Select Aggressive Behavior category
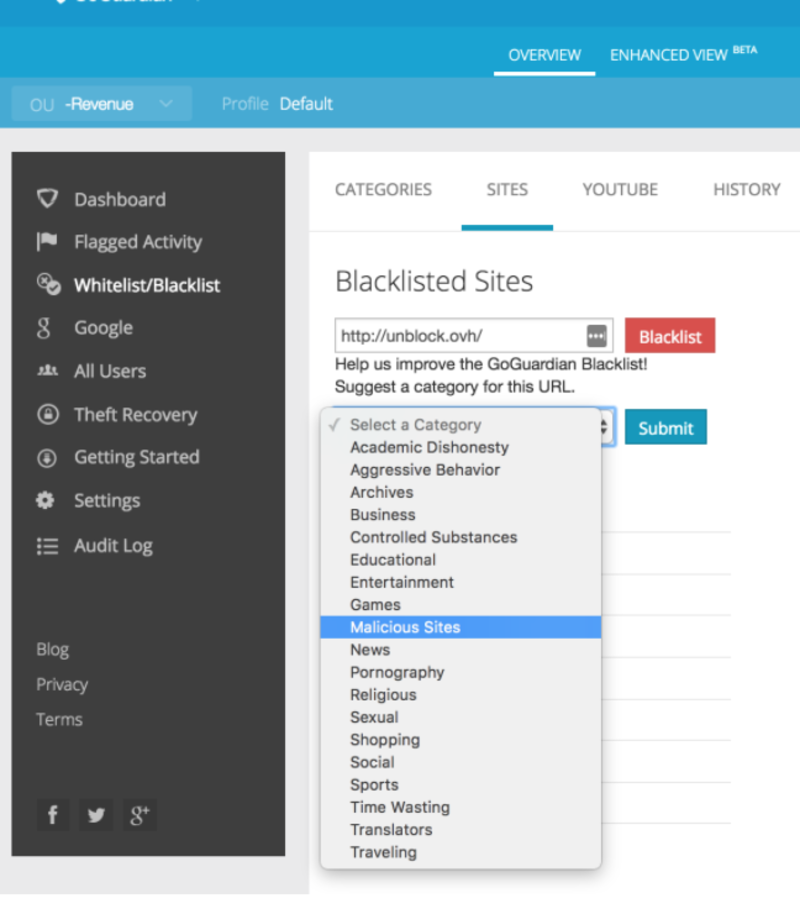The image size is (800, 914). pyautogui.click(x=461, y=470)
